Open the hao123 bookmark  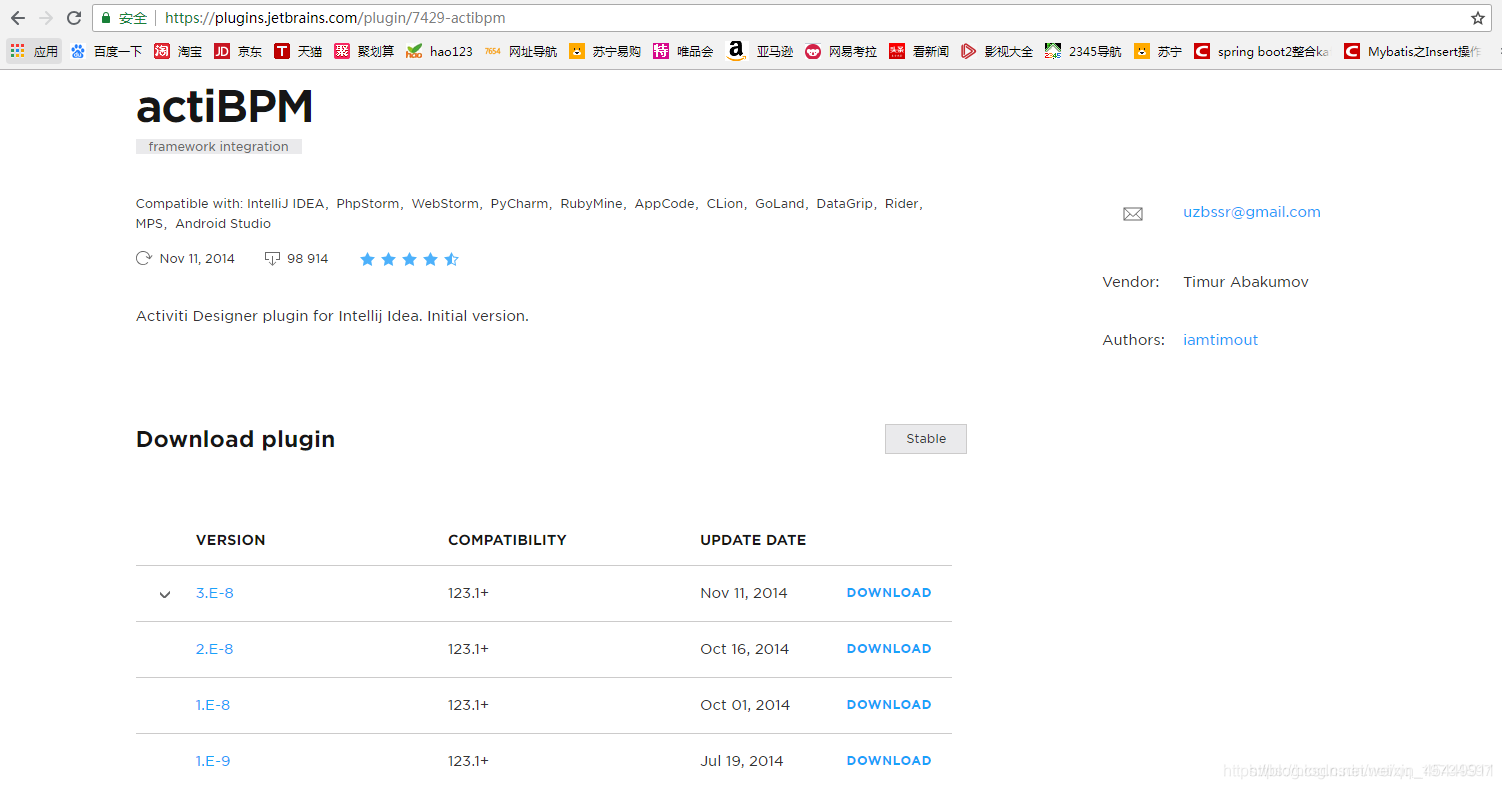439,51
